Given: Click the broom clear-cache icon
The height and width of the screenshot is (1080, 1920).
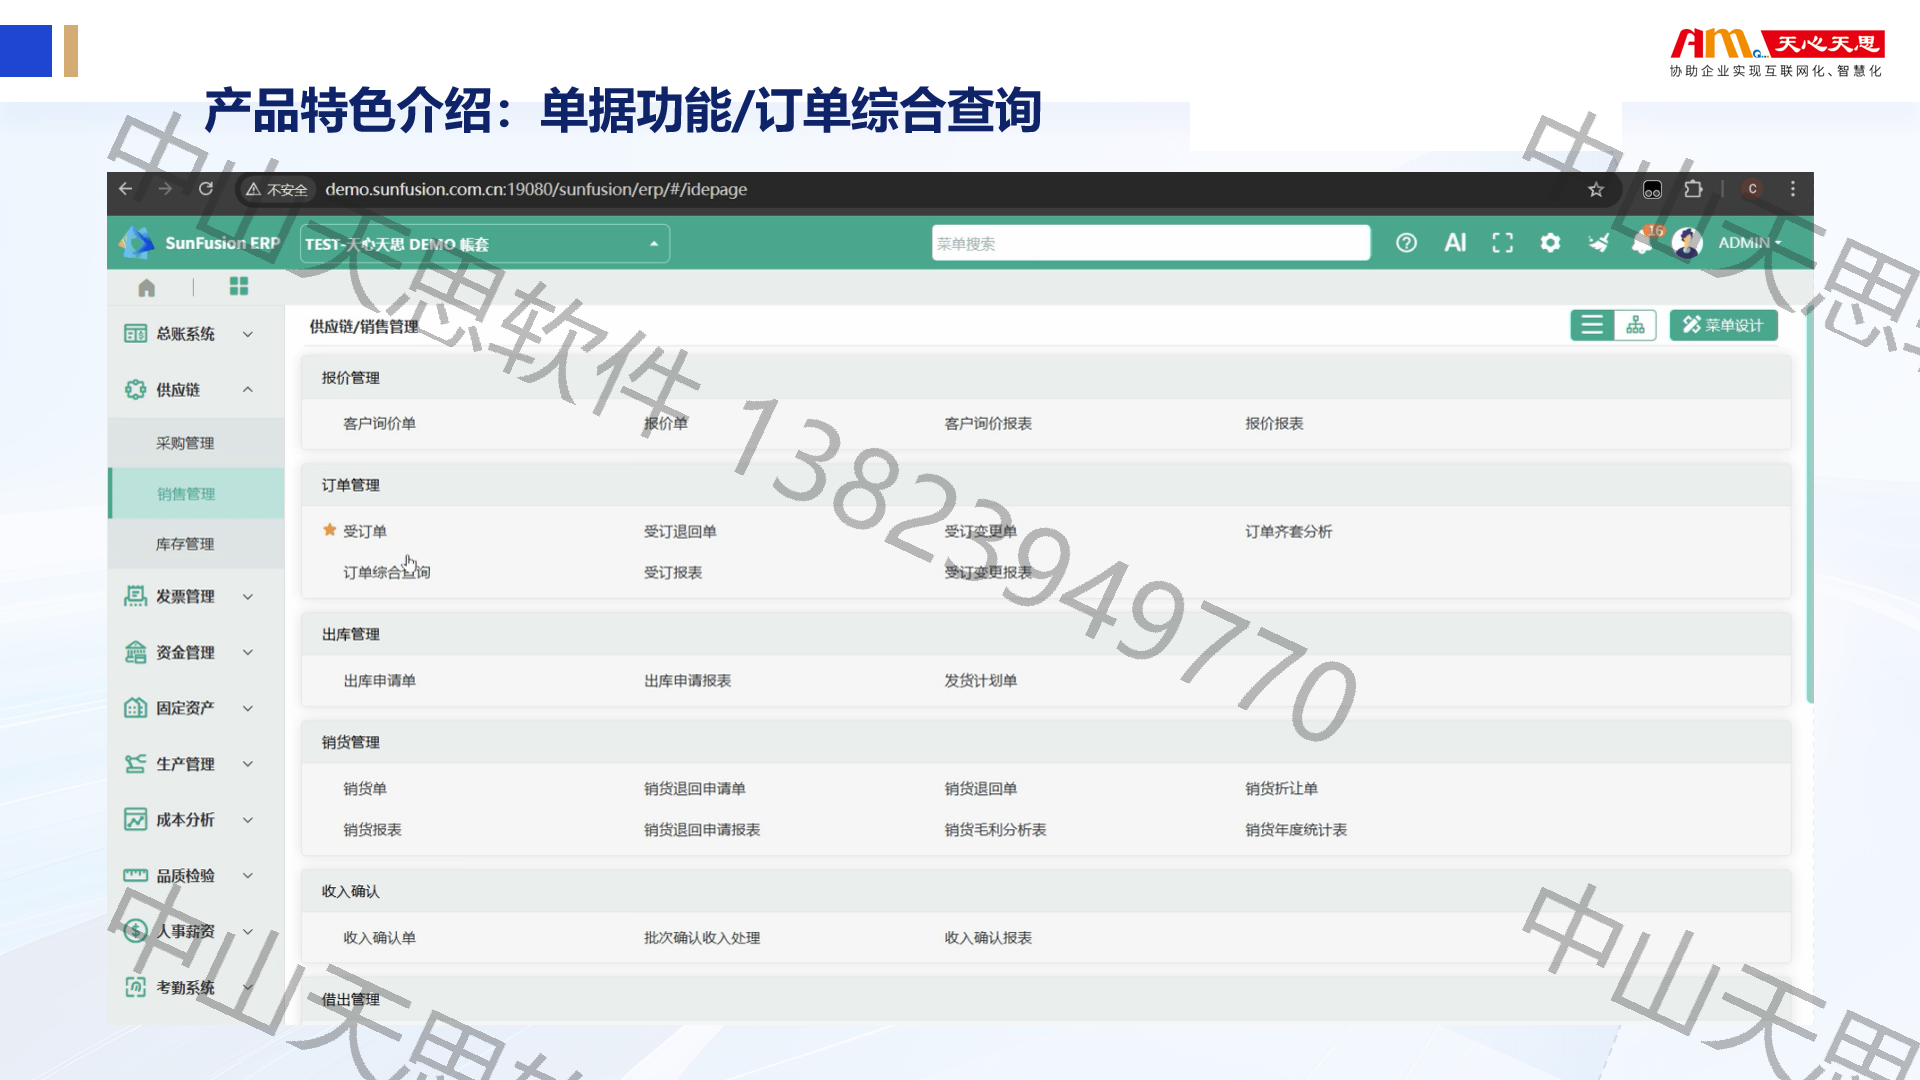Looking at the screenshot, I should click(x=1598, y=243).
